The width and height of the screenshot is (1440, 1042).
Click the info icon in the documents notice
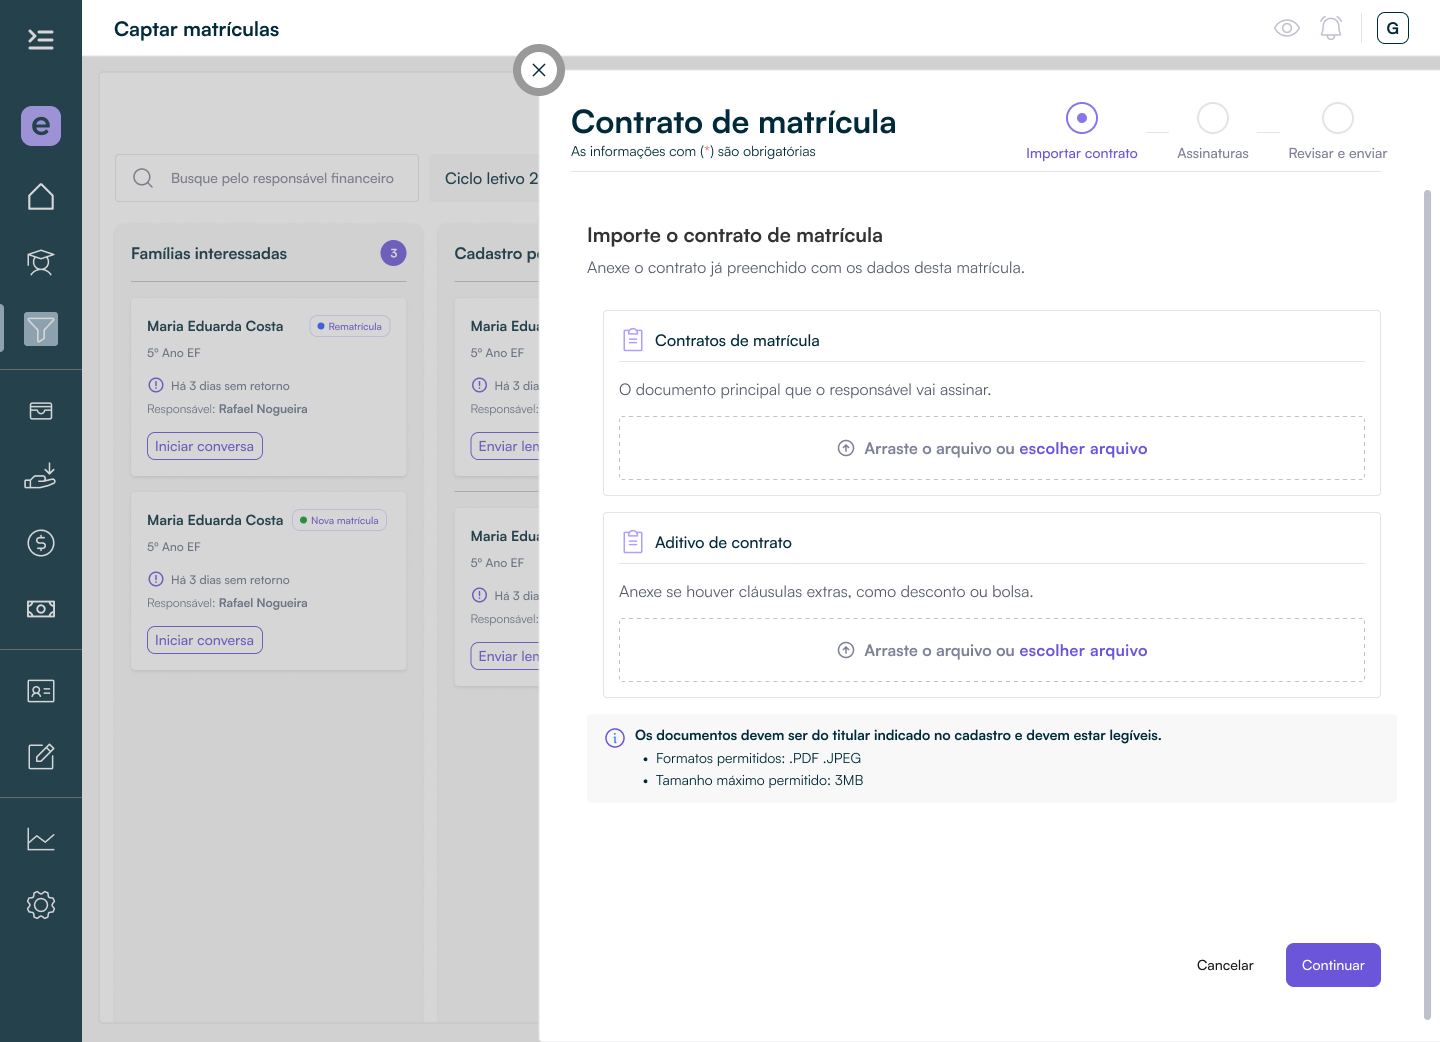[x=615, y=738]
